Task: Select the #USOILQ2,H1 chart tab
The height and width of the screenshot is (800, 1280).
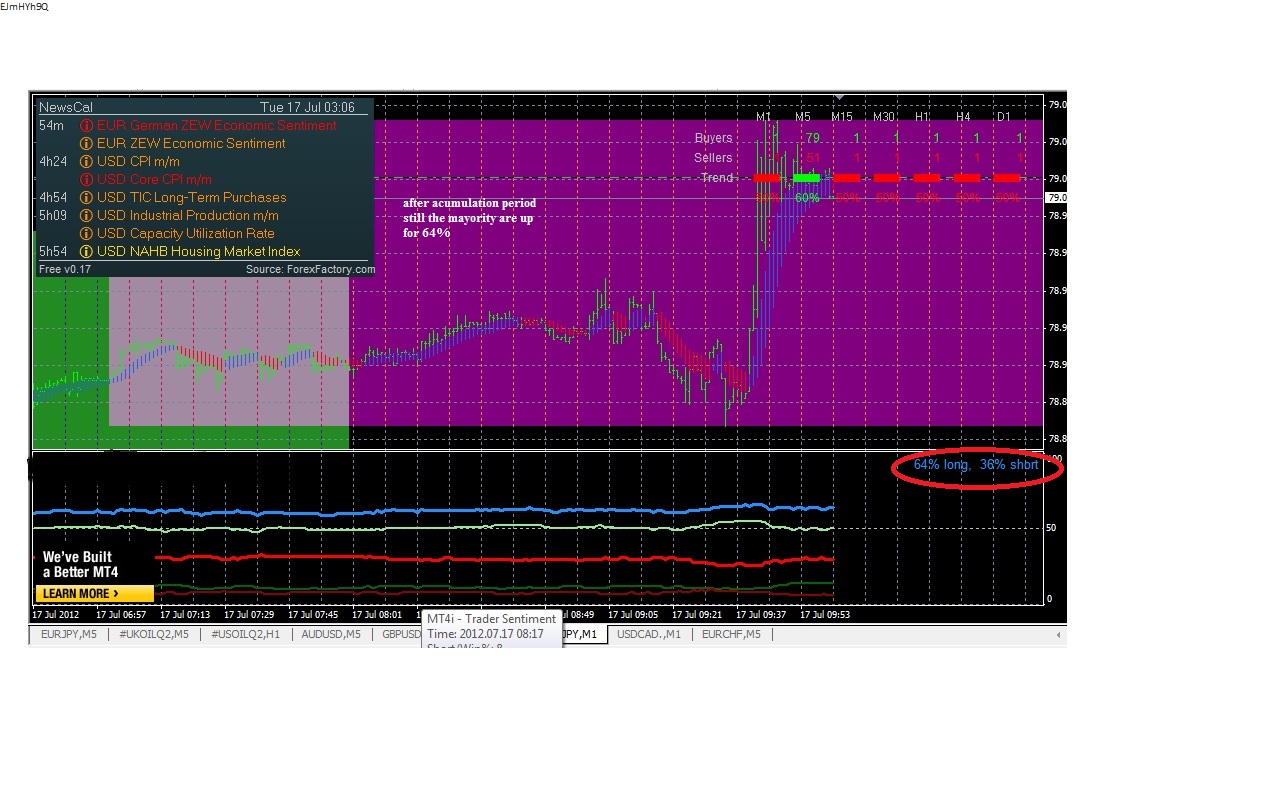Action: tap(245, 634)
